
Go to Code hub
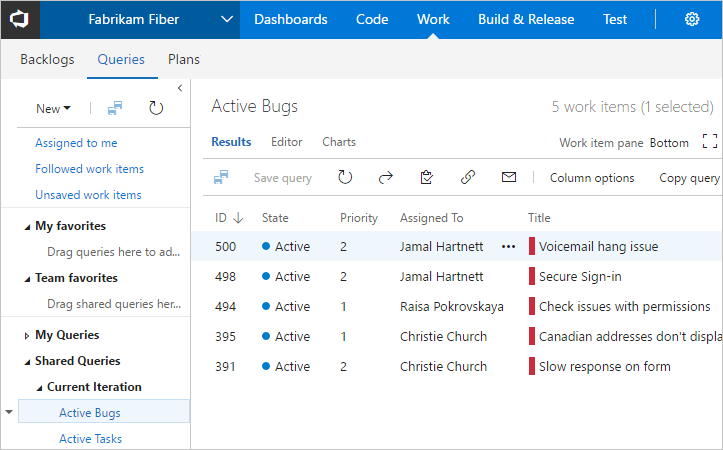point(372,19)
